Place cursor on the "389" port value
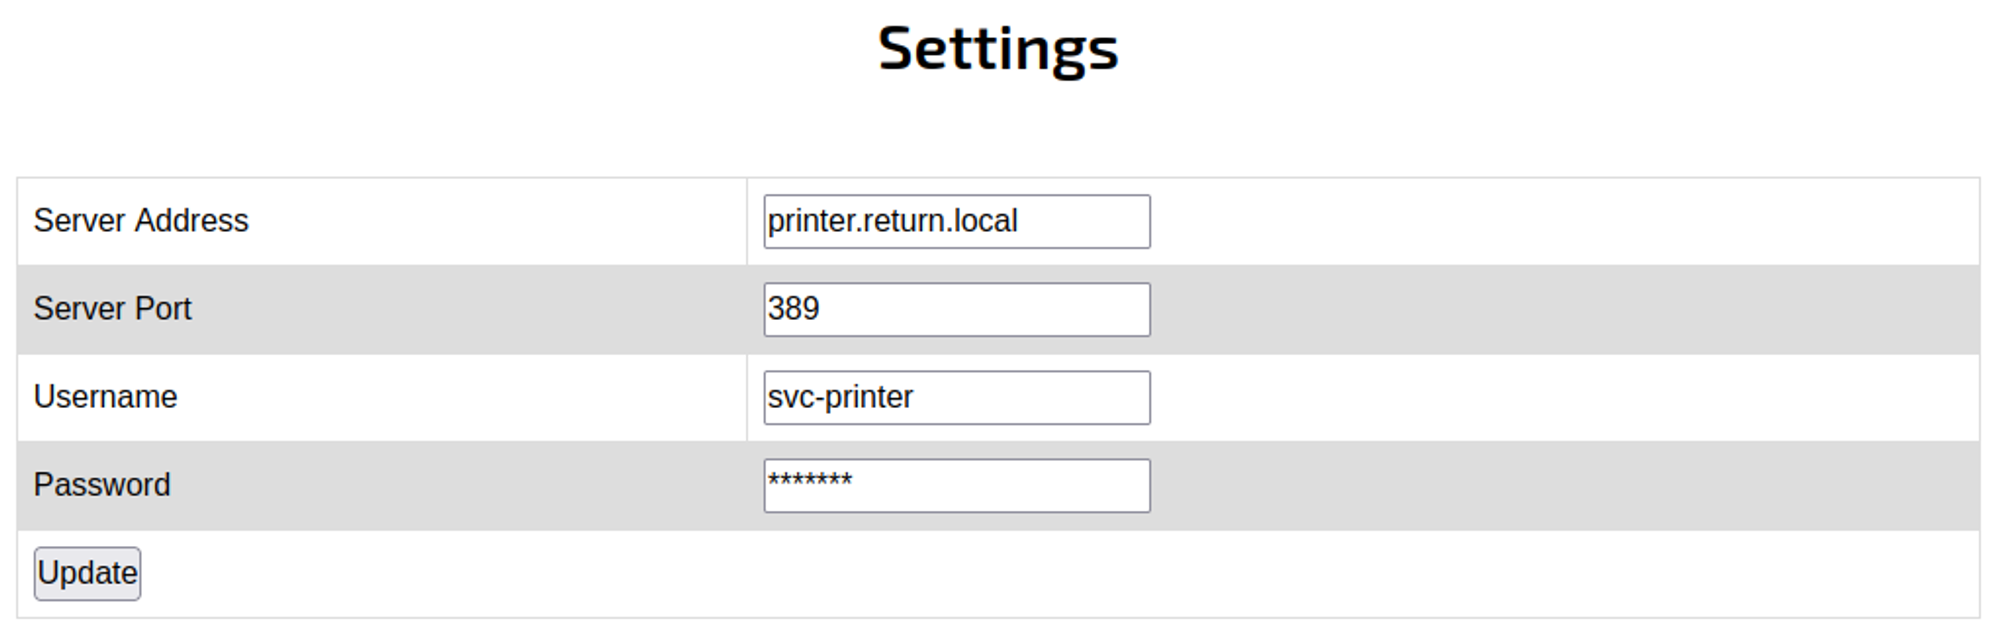 coord(794,309)
